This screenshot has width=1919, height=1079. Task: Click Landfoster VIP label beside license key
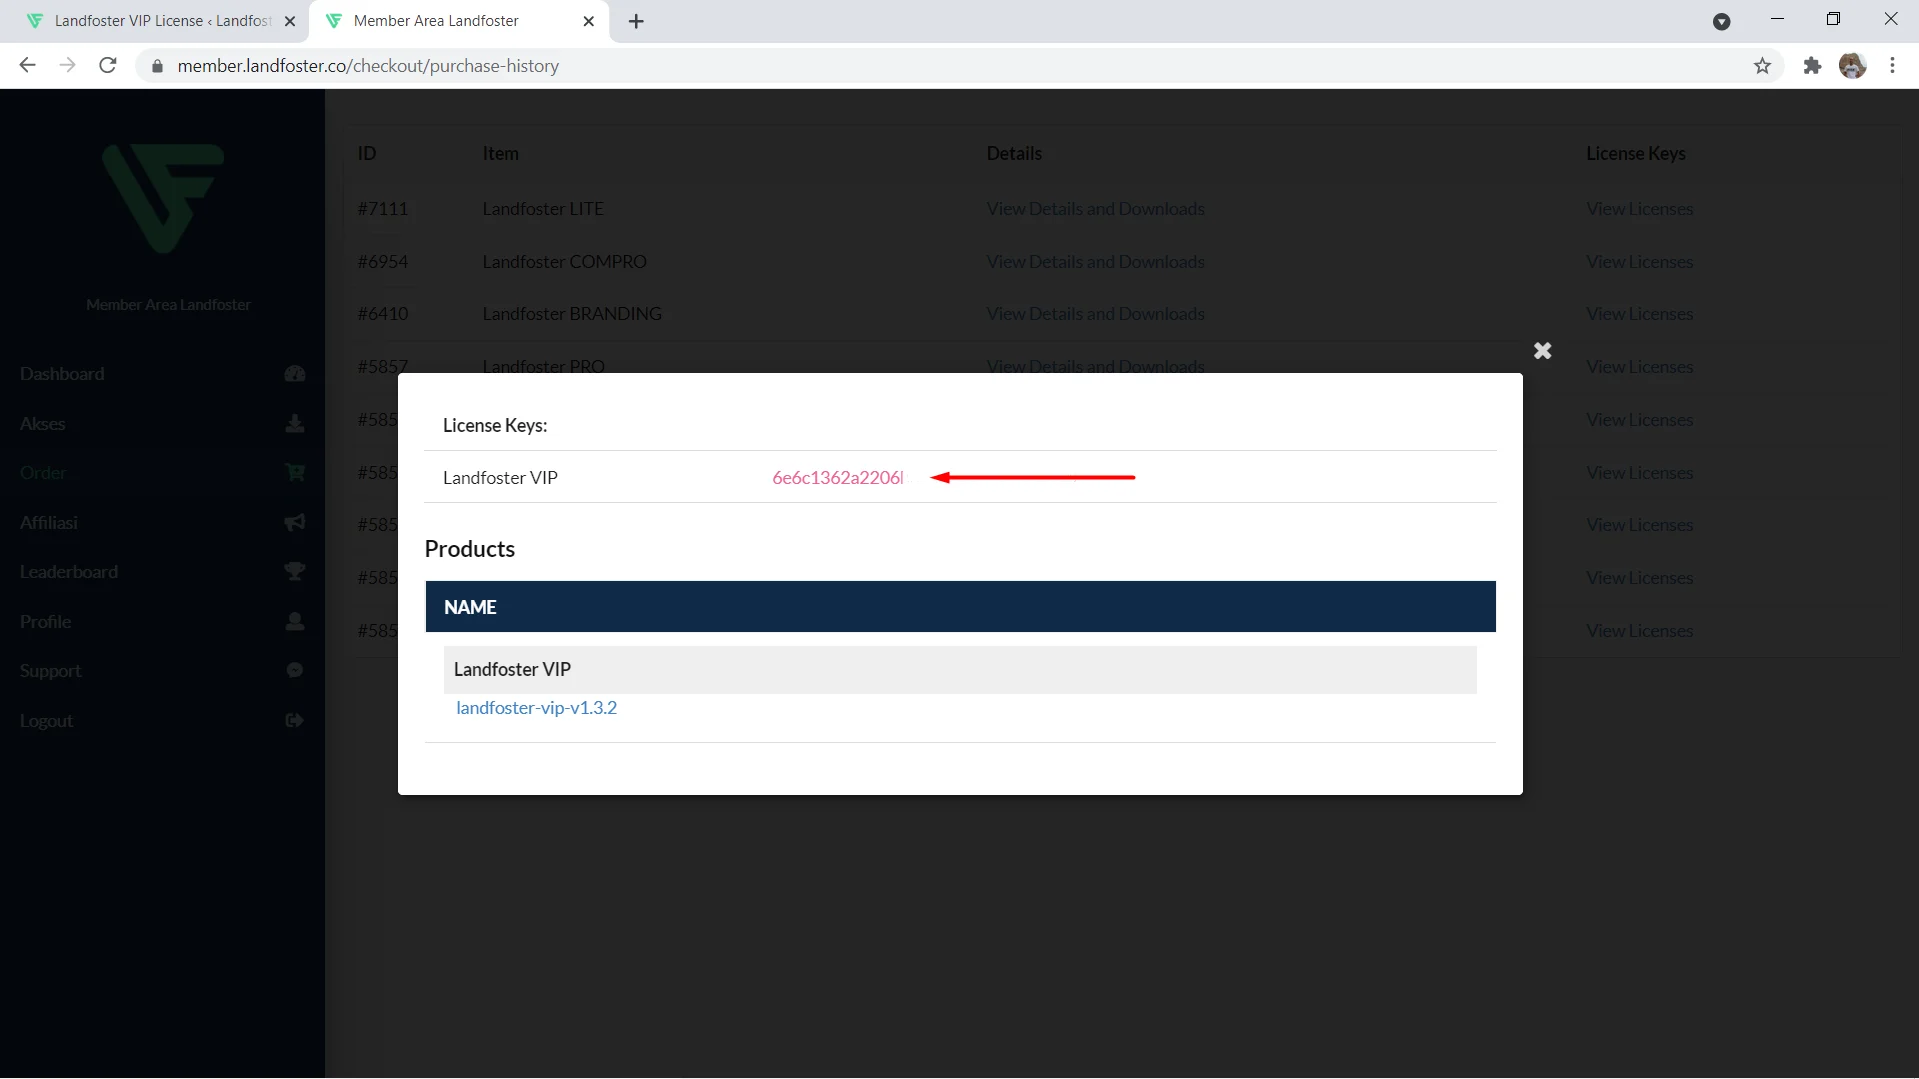(500, 477)
